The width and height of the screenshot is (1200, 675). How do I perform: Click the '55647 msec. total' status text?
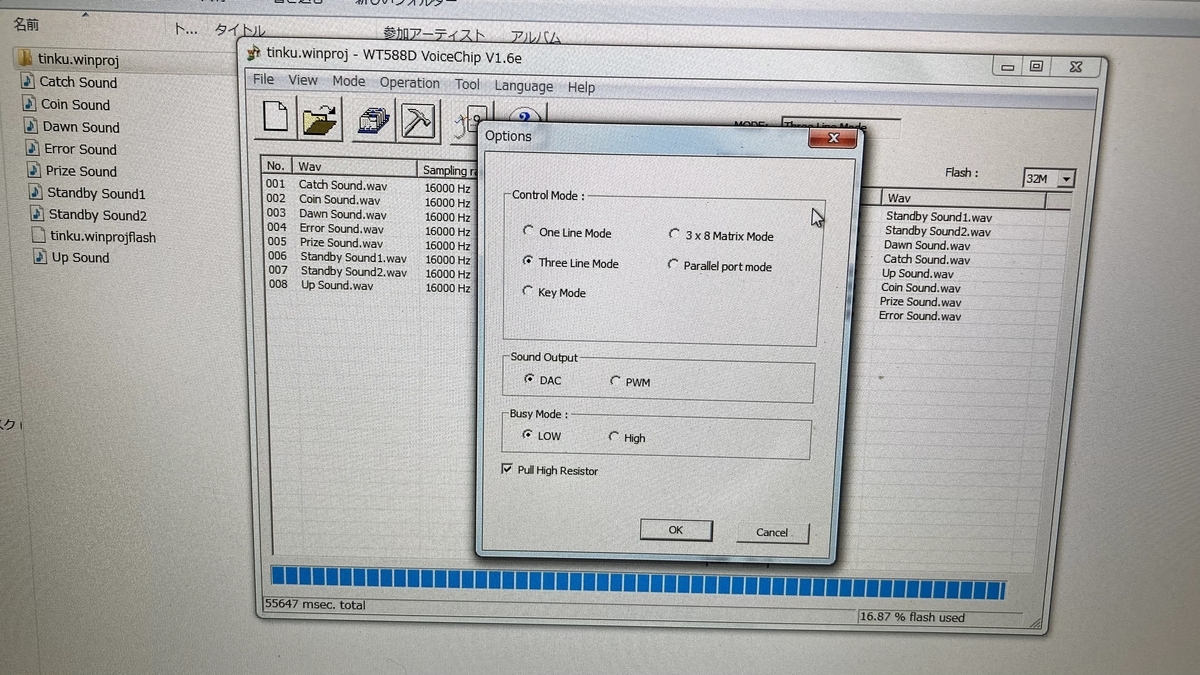pyautogui.click(x=315, y=604)
